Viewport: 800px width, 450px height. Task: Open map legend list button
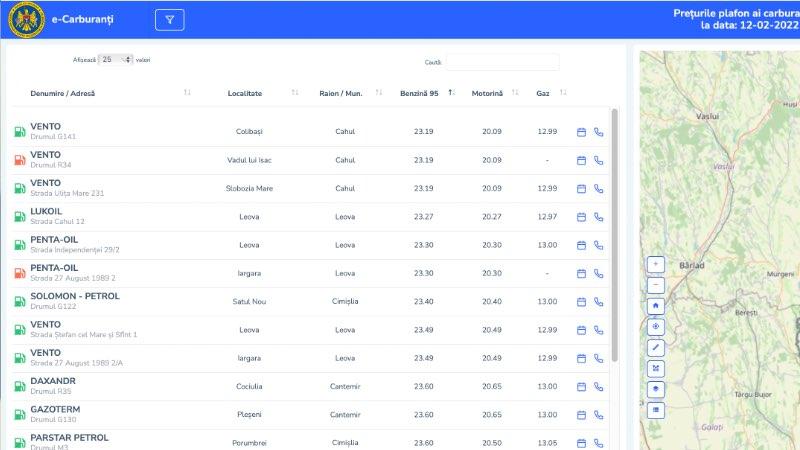(x=656, y=410)
